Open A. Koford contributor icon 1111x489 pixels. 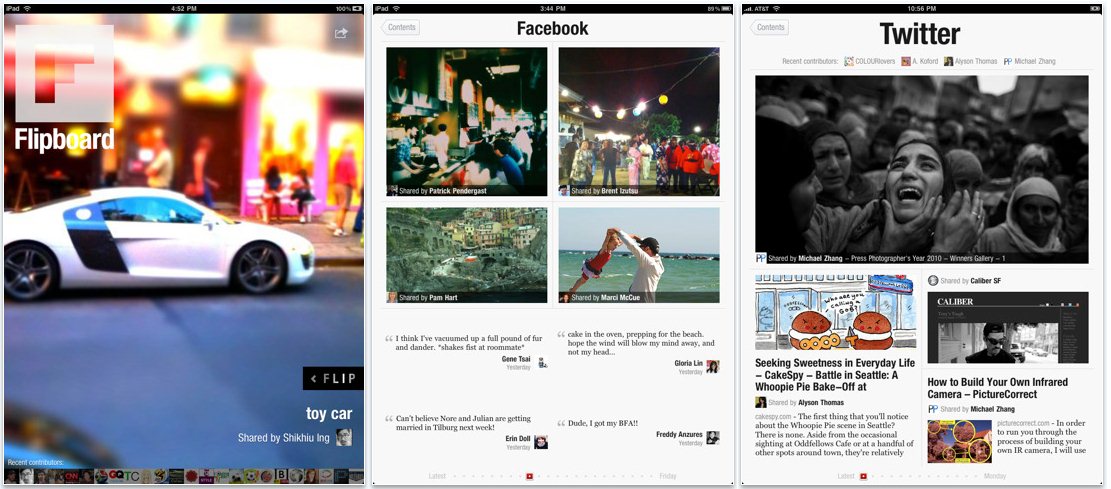906,62
